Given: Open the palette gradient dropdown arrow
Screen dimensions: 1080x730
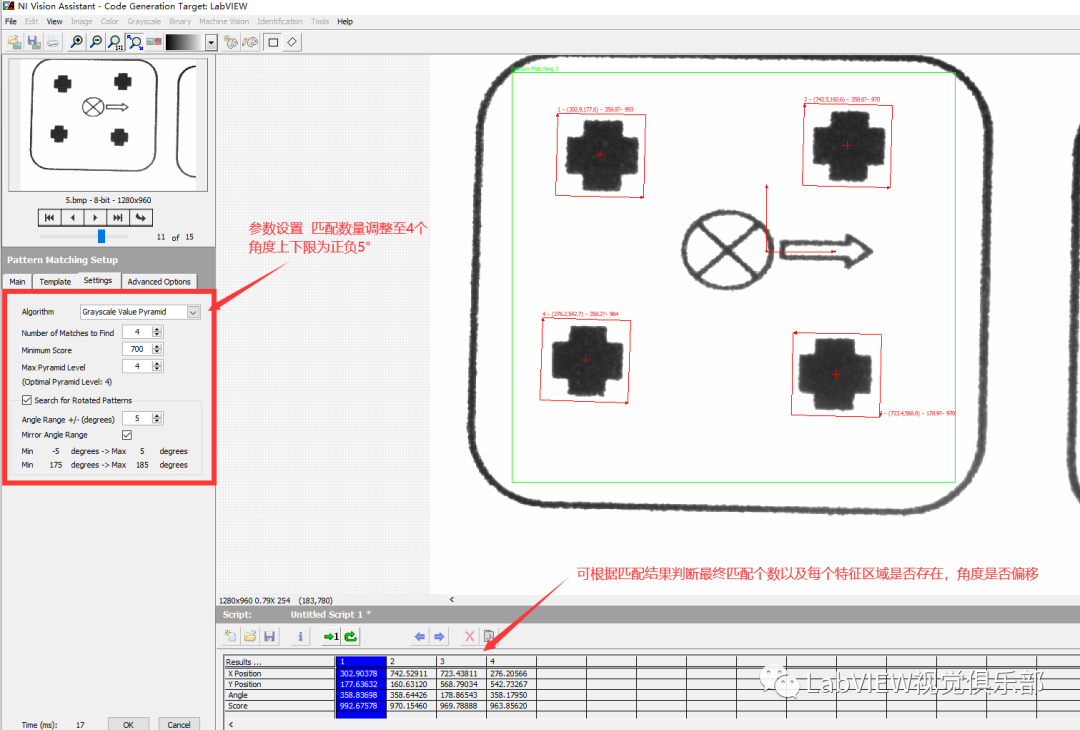Looking at the screenshot, I should coord(211,42).
